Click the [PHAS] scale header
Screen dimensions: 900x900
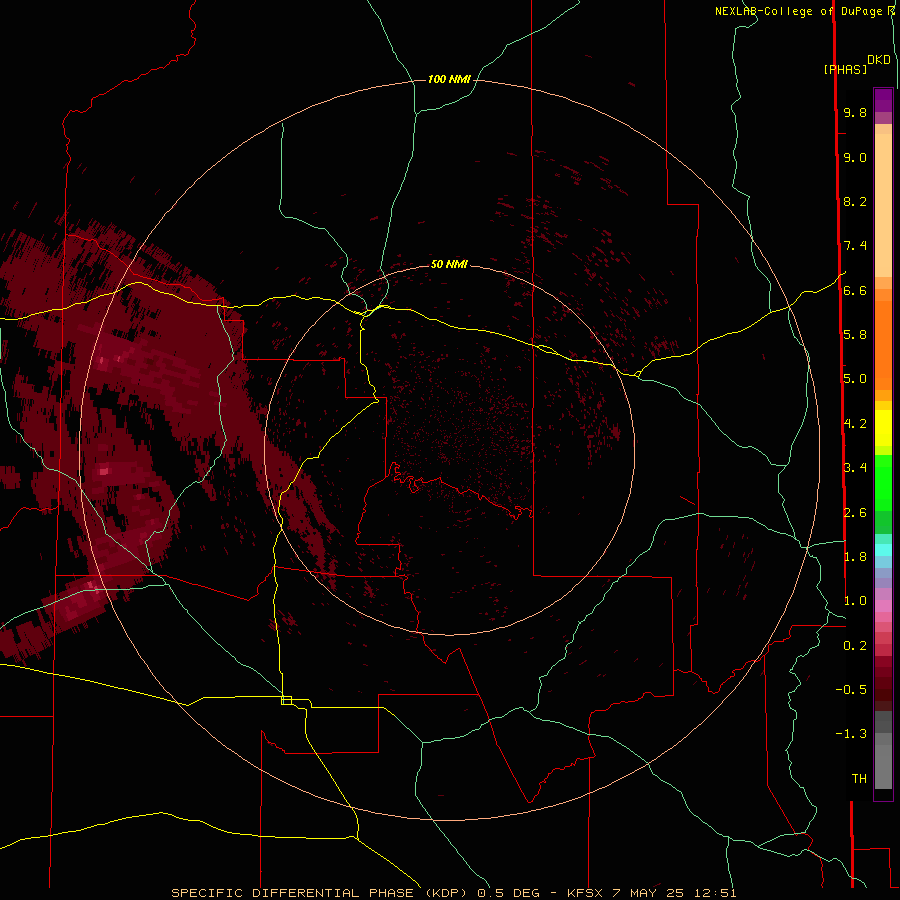(845, 69)
